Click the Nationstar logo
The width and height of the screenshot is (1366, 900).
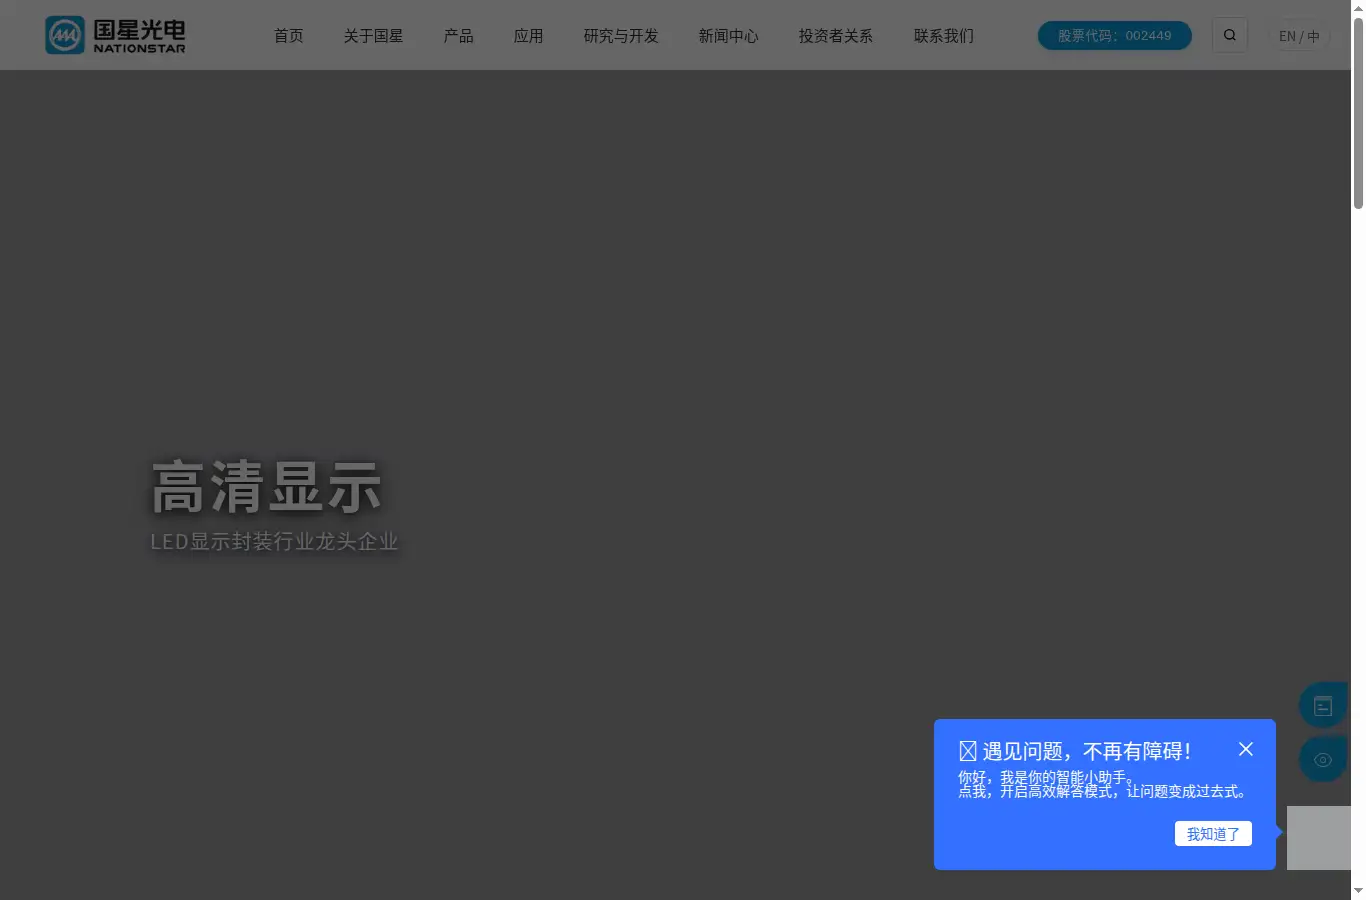click(x=115, y=35)
